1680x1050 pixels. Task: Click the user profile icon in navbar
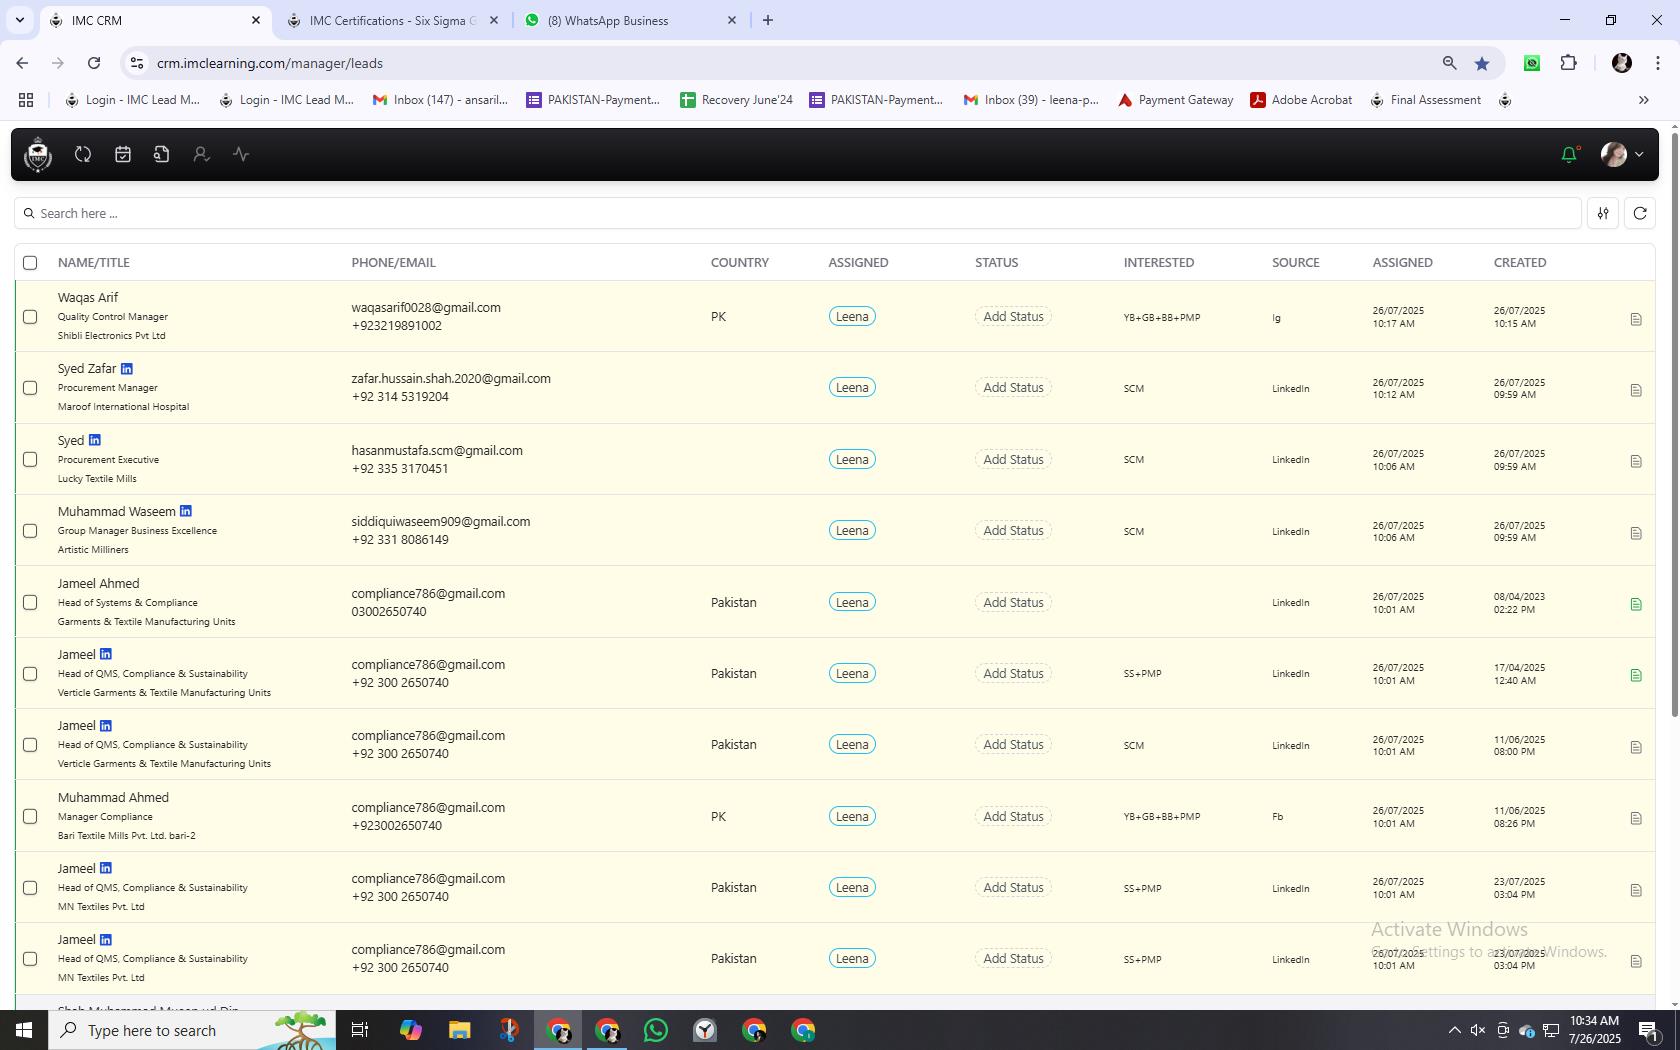pos(201,154)
